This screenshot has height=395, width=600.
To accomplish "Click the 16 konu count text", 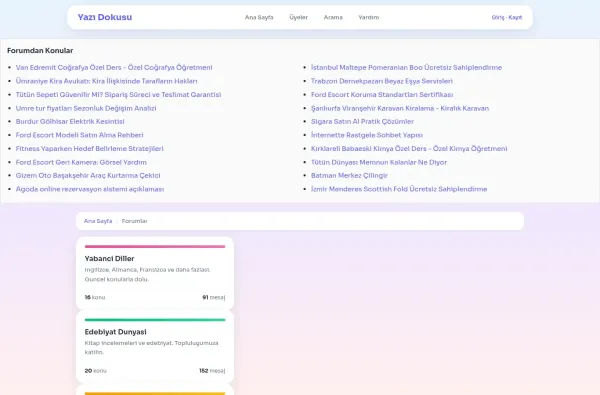I will tap(95, 297).
